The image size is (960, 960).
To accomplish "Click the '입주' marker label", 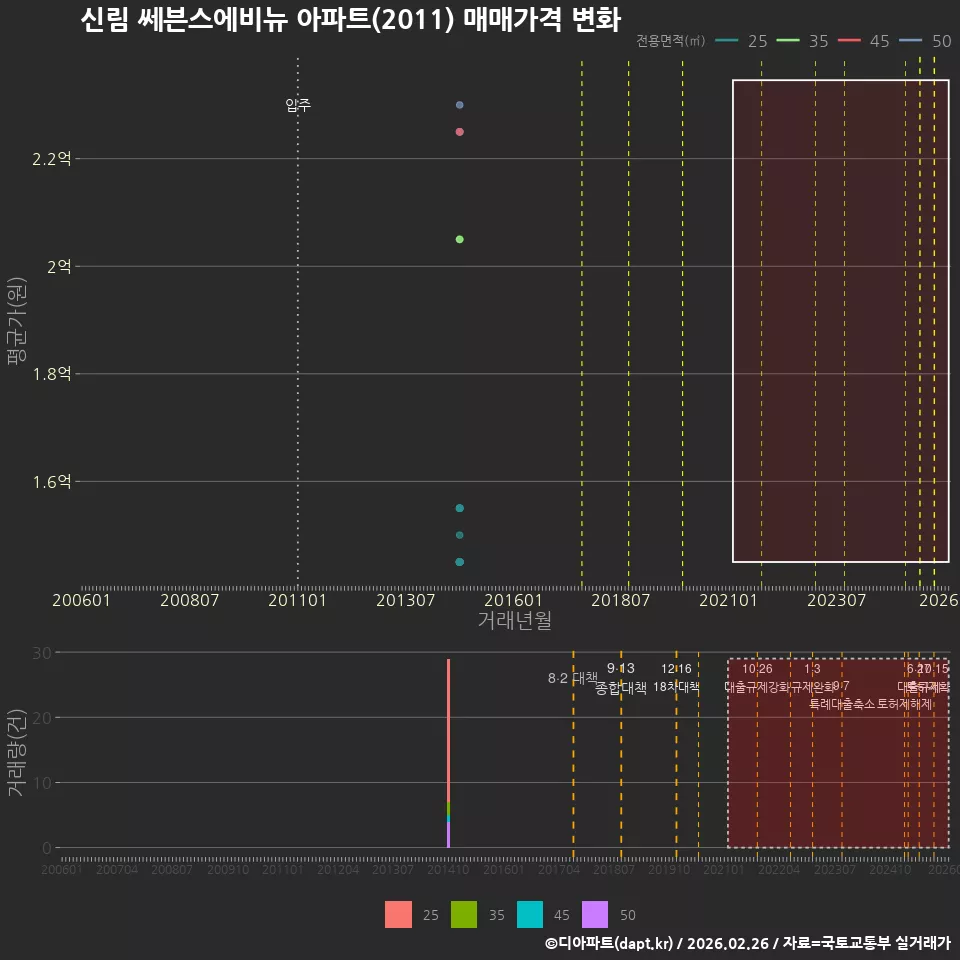I will 298,105.
